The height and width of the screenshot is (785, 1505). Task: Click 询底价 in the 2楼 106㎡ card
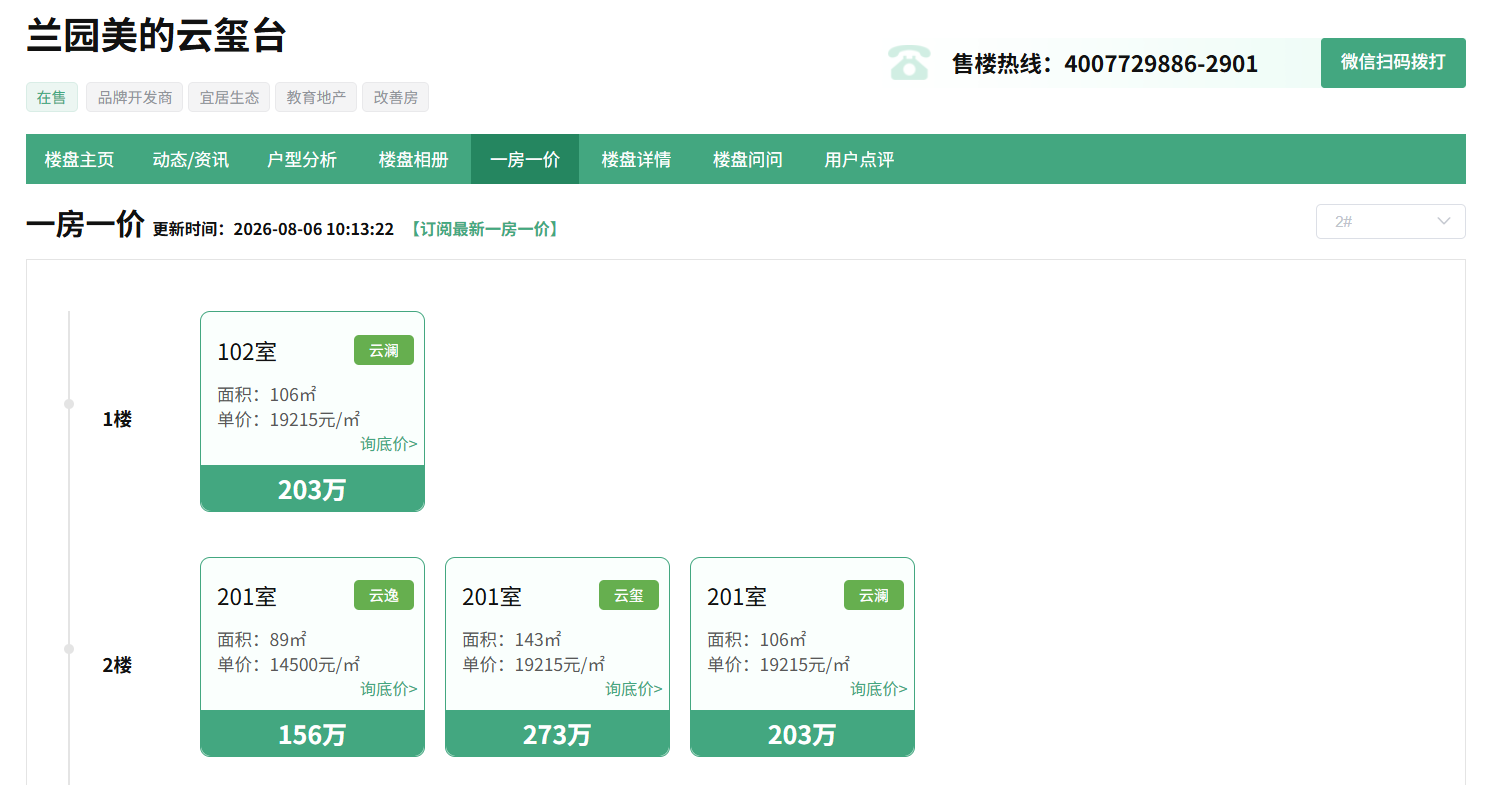point(879,689)
